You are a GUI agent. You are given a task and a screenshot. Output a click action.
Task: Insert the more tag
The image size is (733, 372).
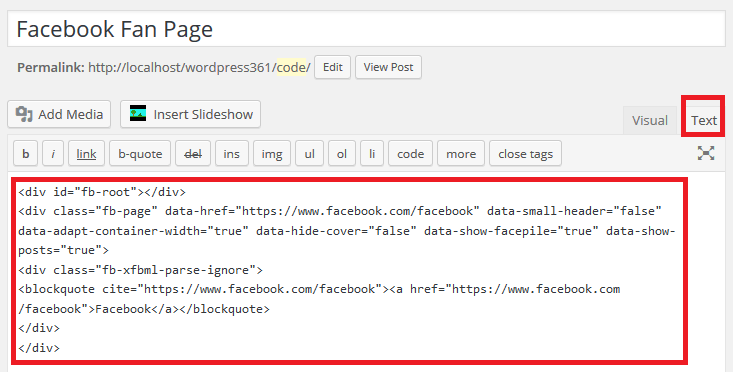click(461, 154)
